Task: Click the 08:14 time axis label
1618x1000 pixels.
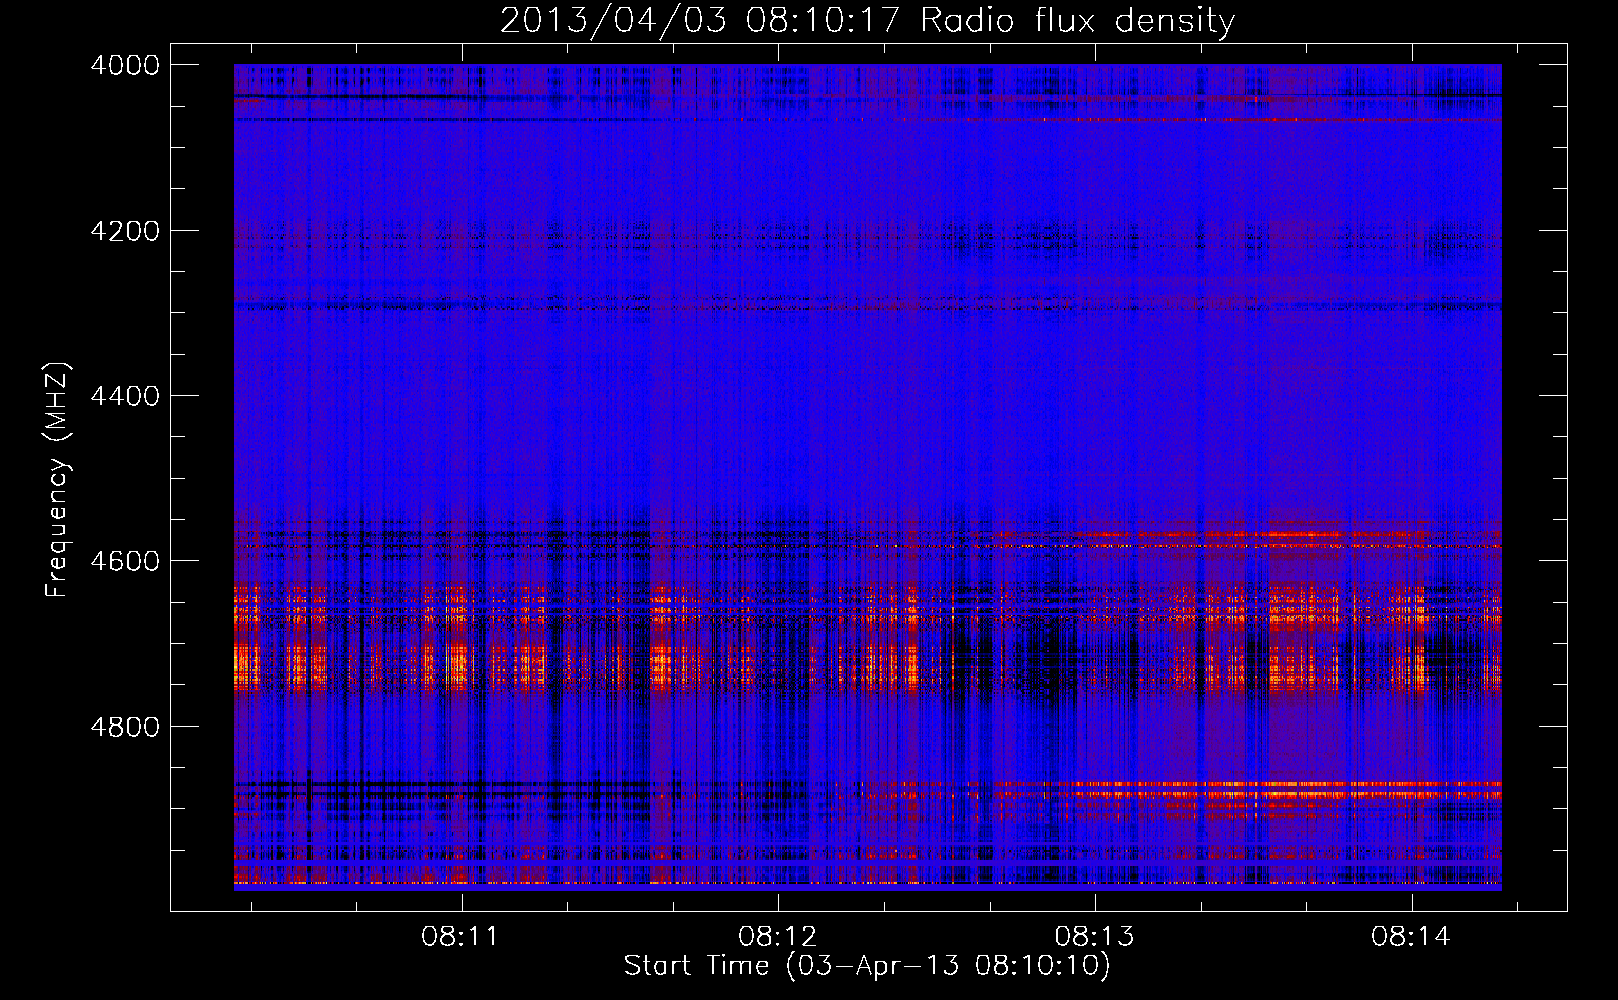Action: click(x=1411, y=937)
